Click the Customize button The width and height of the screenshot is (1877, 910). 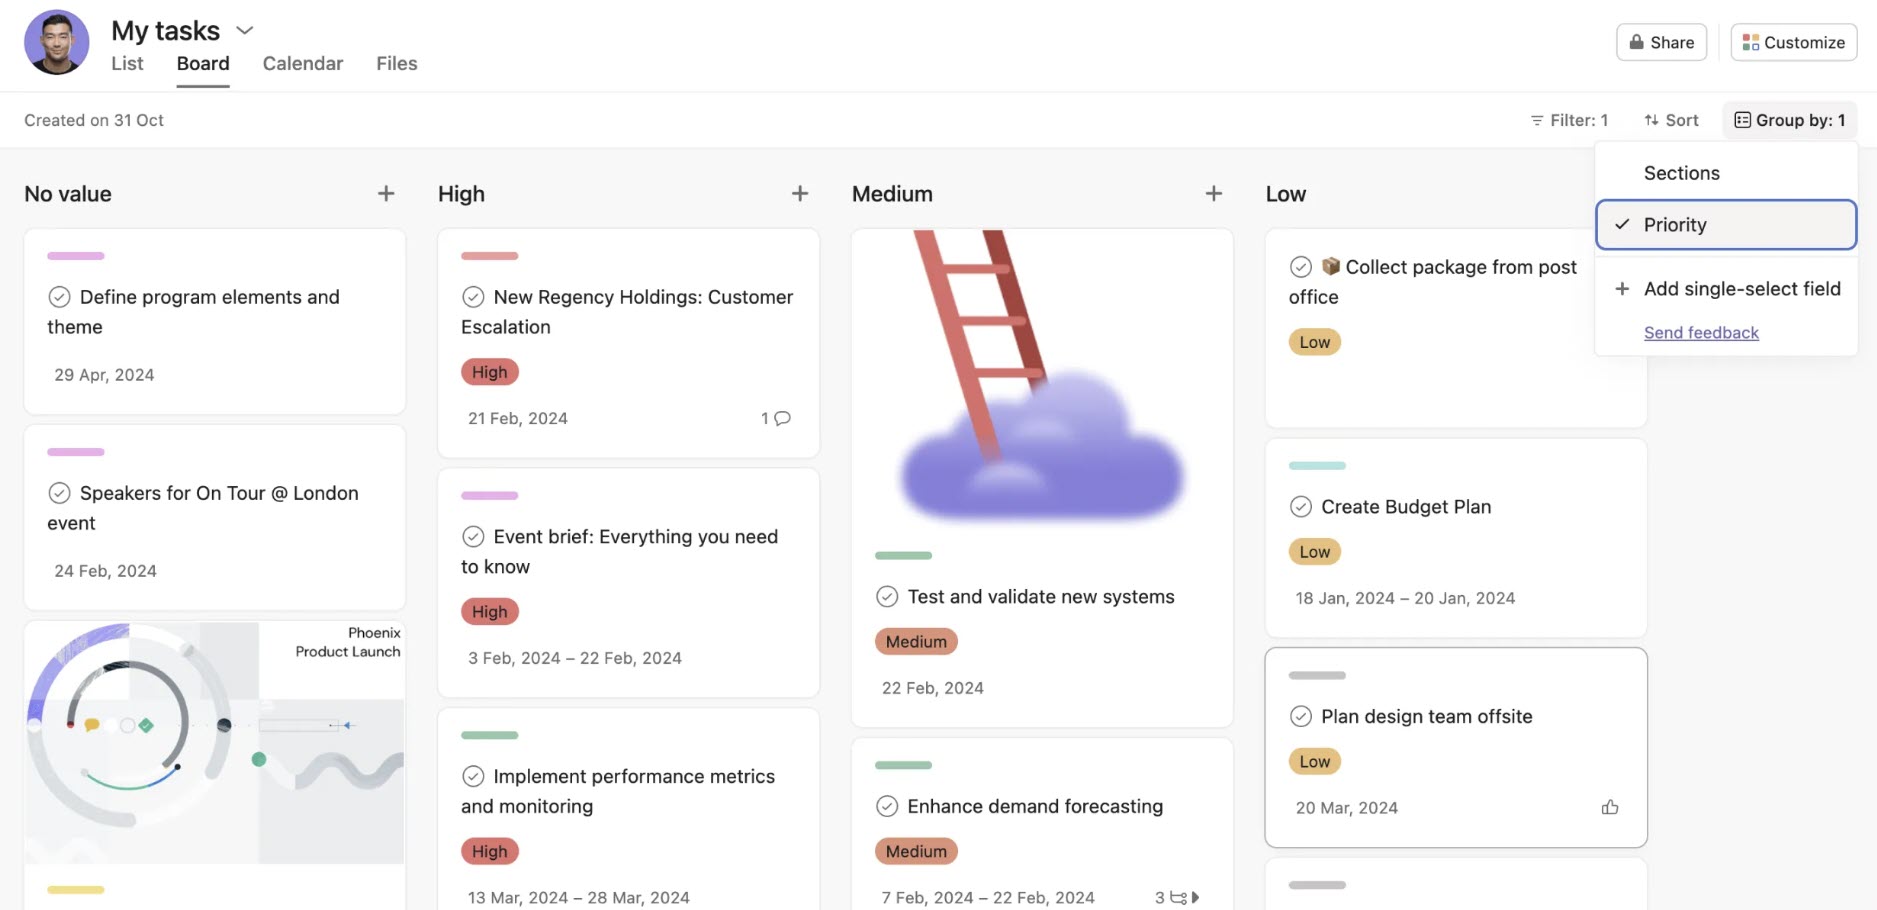click(1793, 42)
